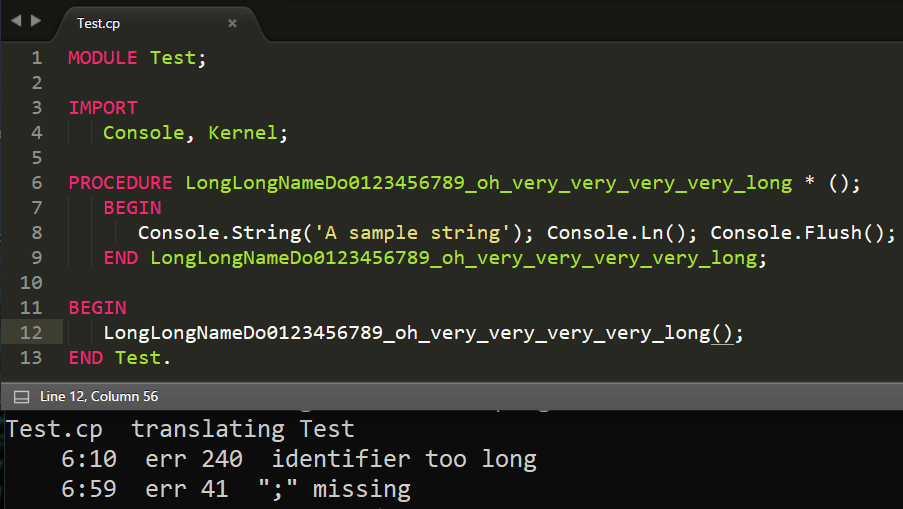Click the Console.Ln() call
Screen dimensions: 903x509
(621, 233)
